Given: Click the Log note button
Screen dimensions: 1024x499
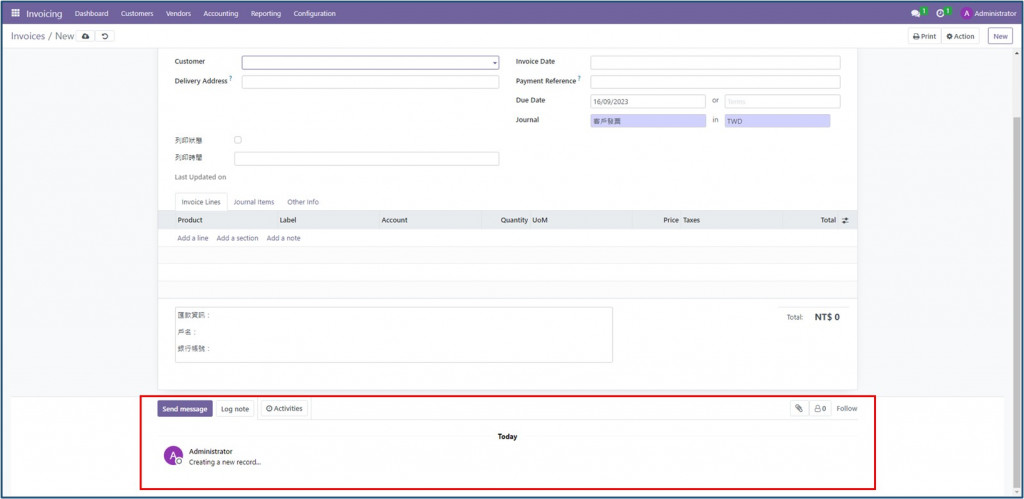Looking at the screenshot, I should click(x=235, y=409).
